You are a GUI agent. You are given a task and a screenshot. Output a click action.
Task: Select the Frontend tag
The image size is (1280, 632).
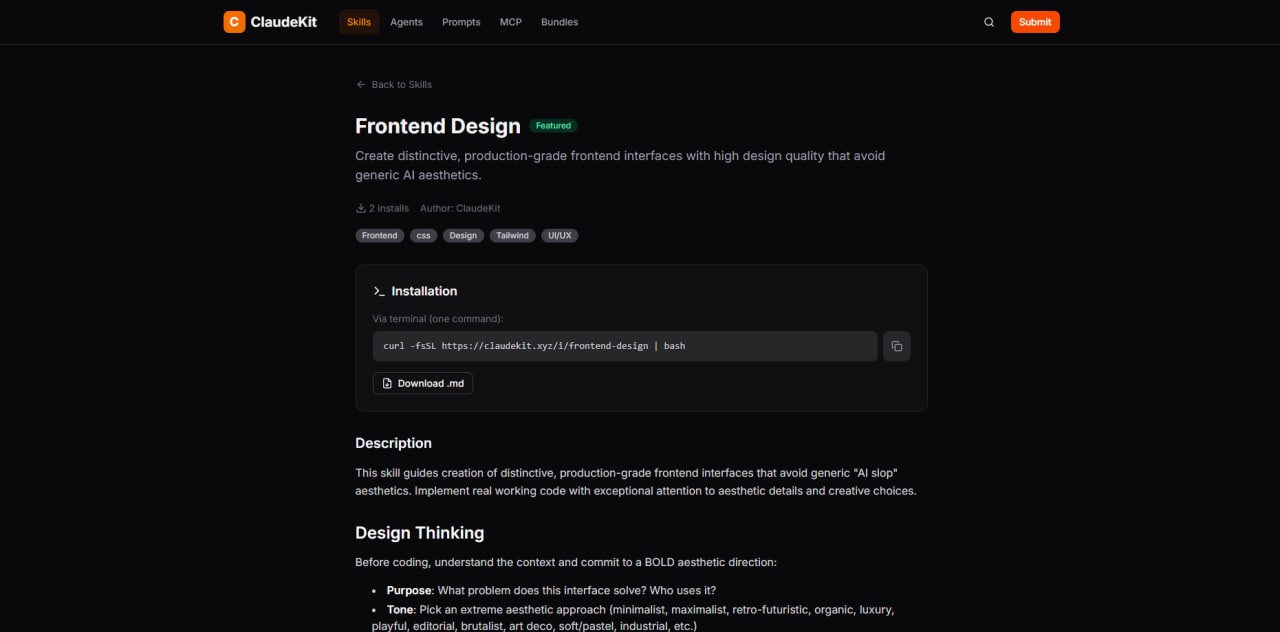pos(379,235)
